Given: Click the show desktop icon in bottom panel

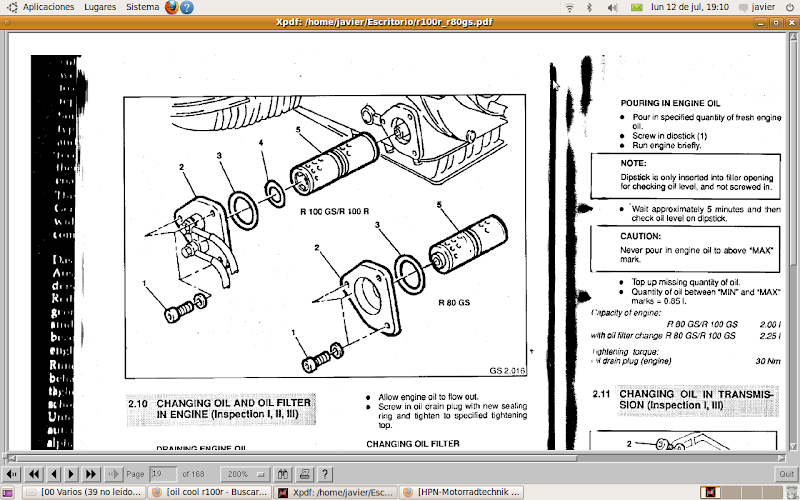Looking at the screenshot, I should point(8,492).
